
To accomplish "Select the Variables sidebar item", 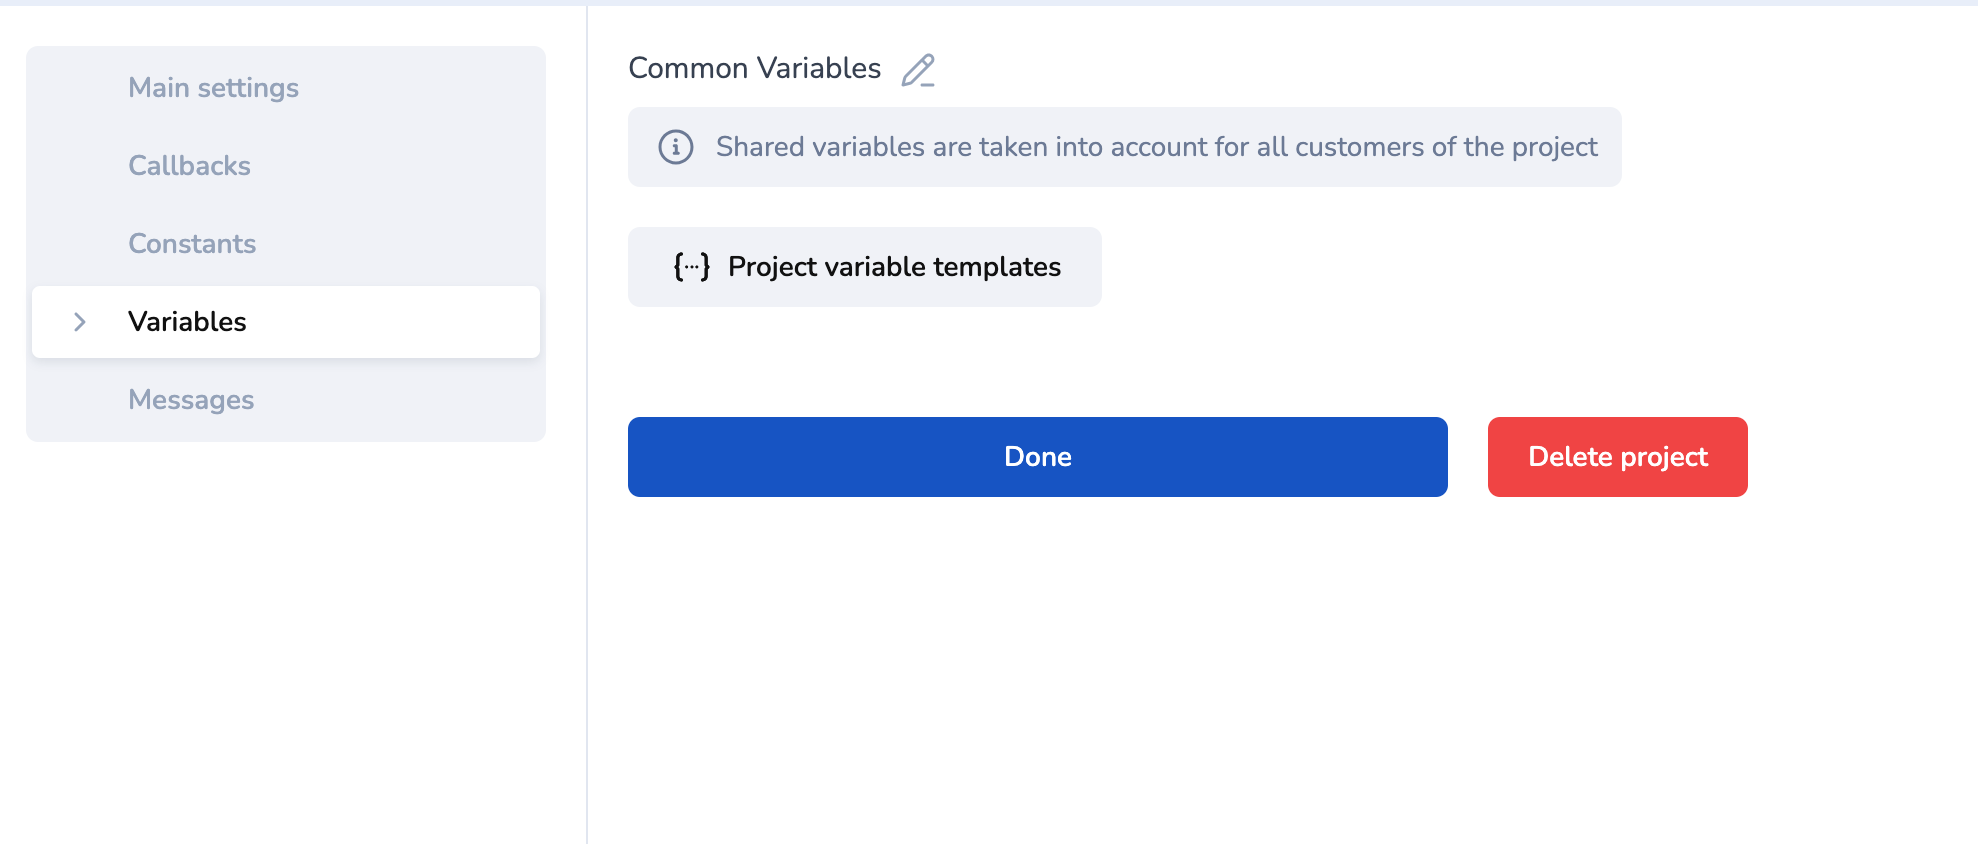I will [x=187, y=322].
